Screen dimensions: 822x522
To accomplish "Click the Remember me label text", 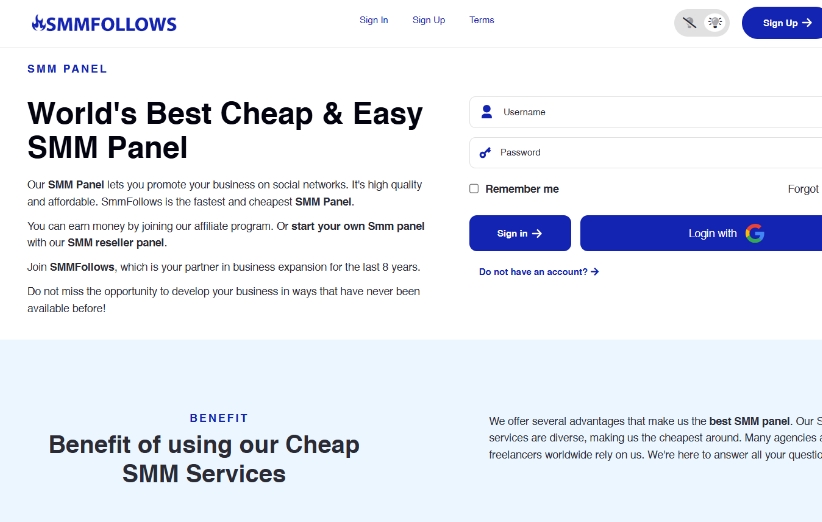I will pos(522,189).
